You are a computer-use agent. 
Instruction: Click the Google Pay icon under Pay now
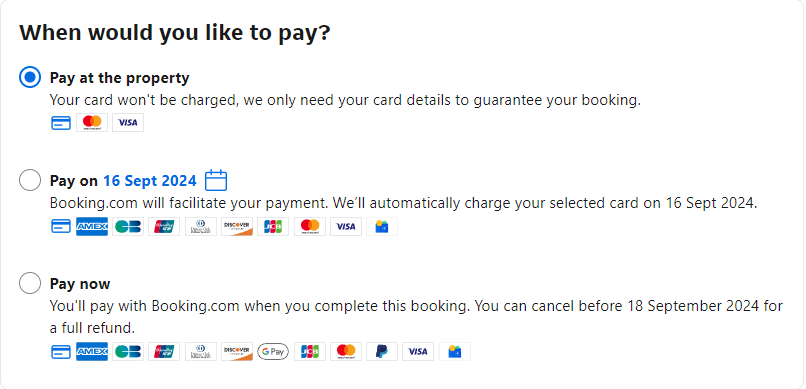[273, 351]
